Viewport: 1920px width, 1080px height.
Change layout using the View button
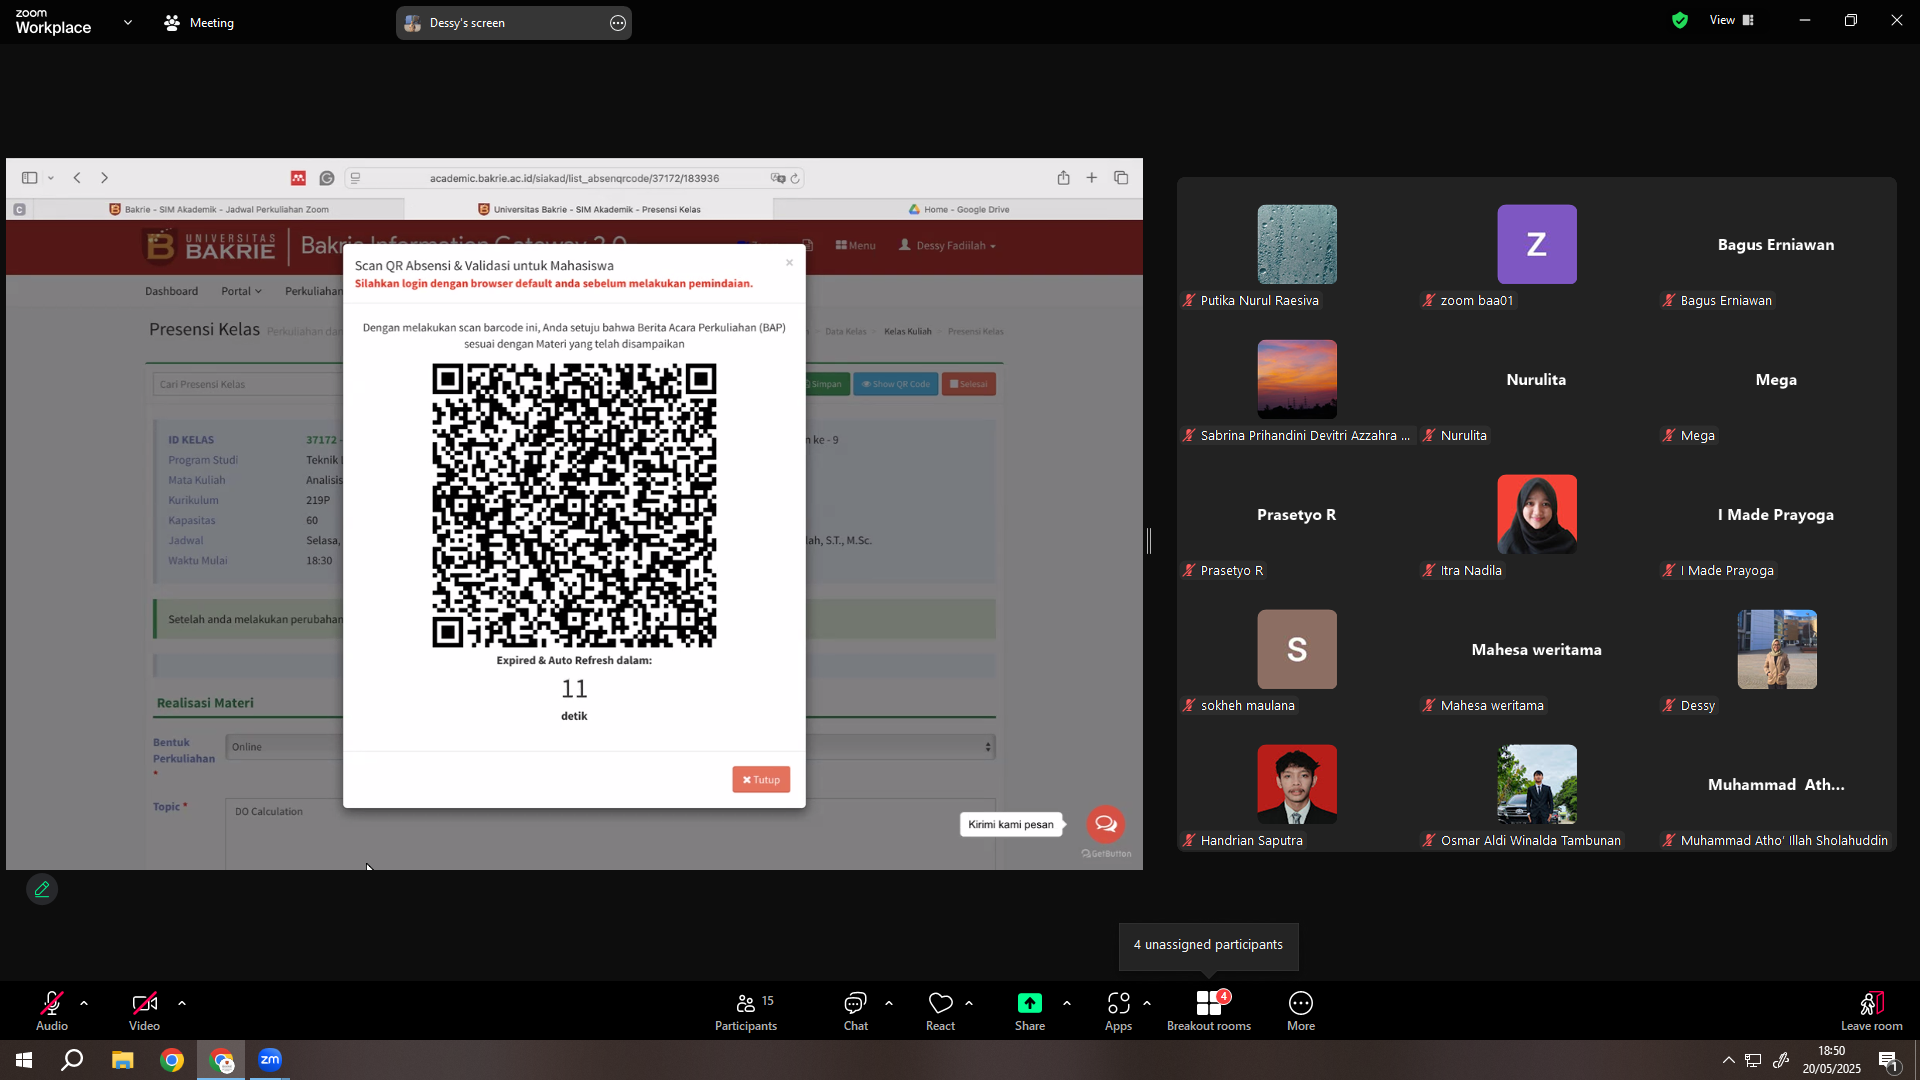point(1732,20)
